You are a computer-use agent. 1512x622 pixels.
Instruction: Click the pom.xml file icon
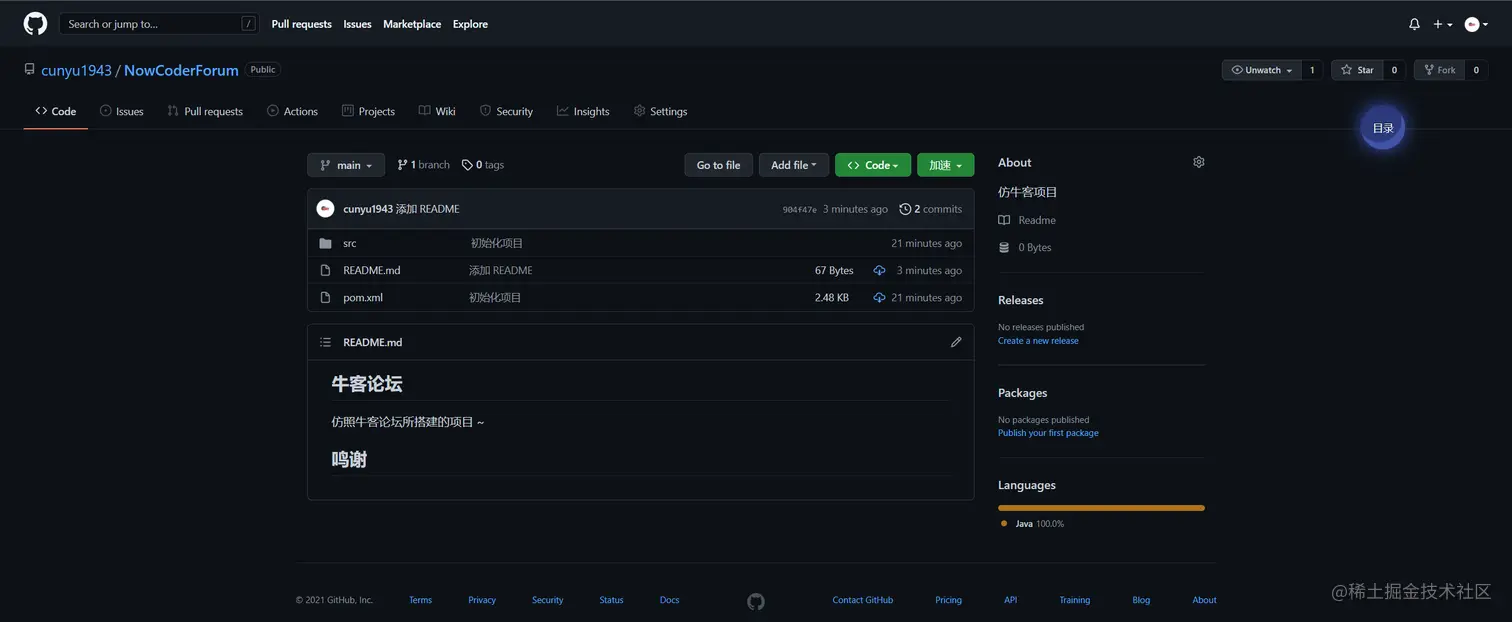click(325, 297)
